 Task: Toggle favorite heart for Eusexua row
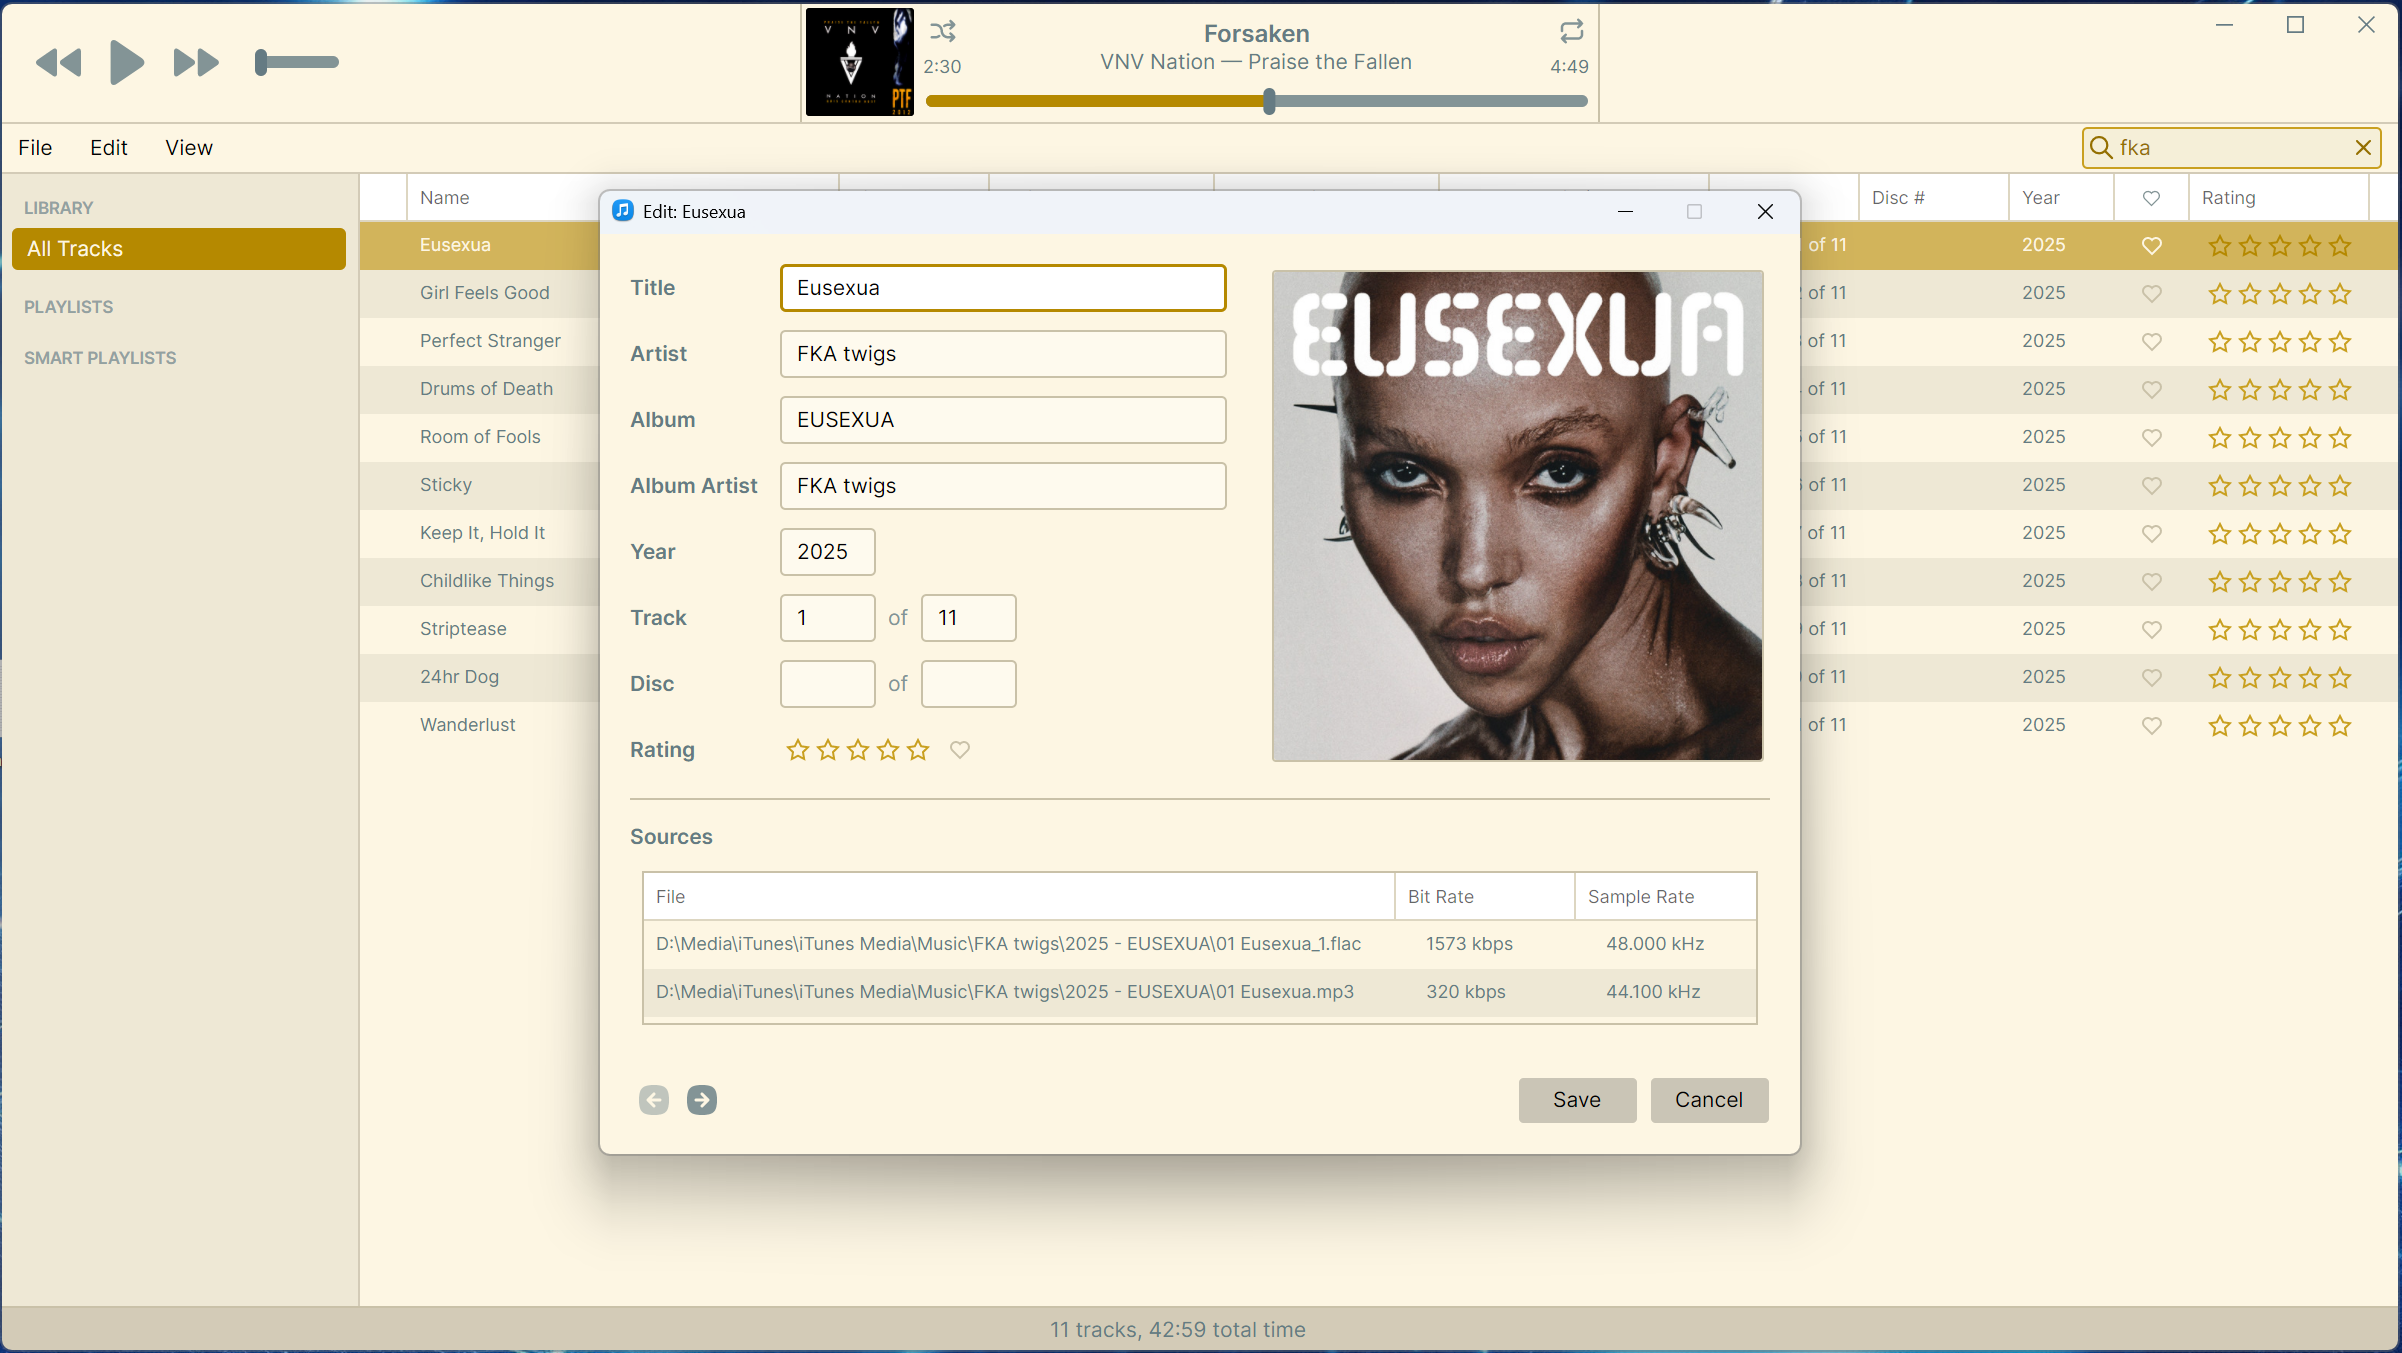click(2152, 246)
